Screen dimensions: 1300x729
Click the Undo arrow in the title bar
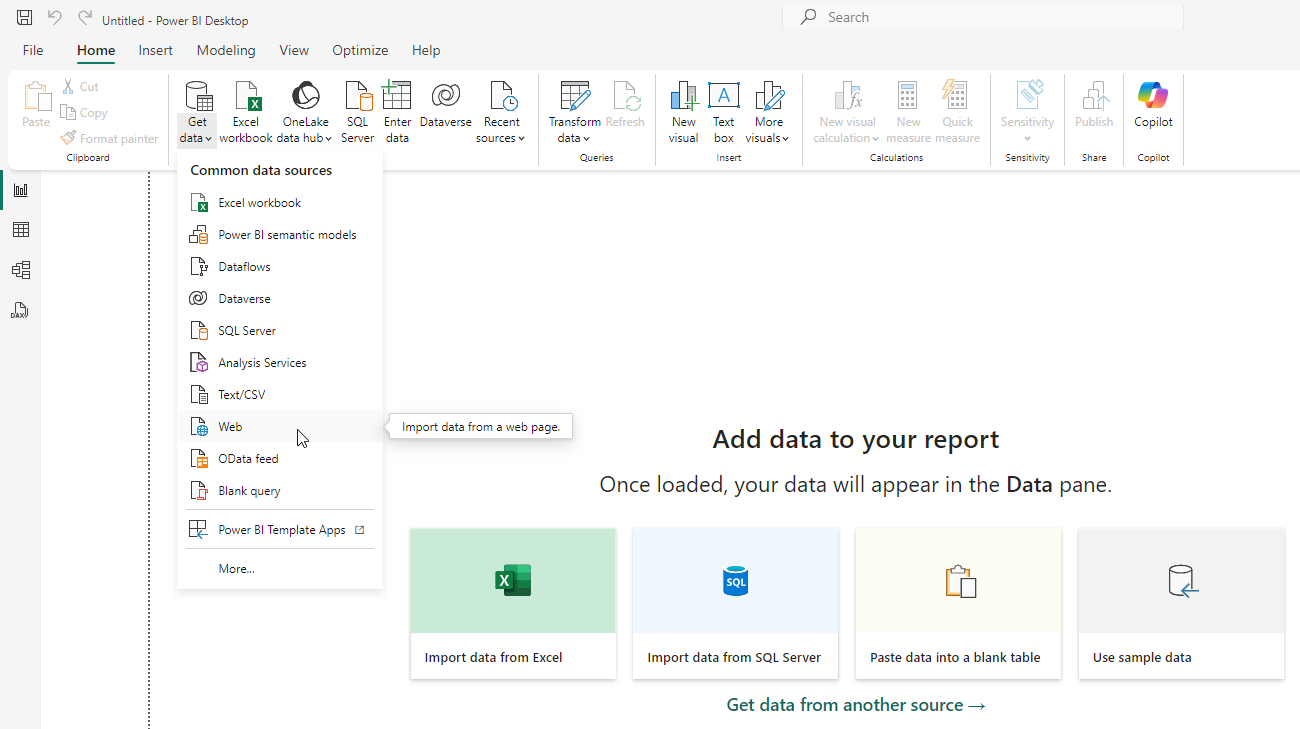(55, 18)
